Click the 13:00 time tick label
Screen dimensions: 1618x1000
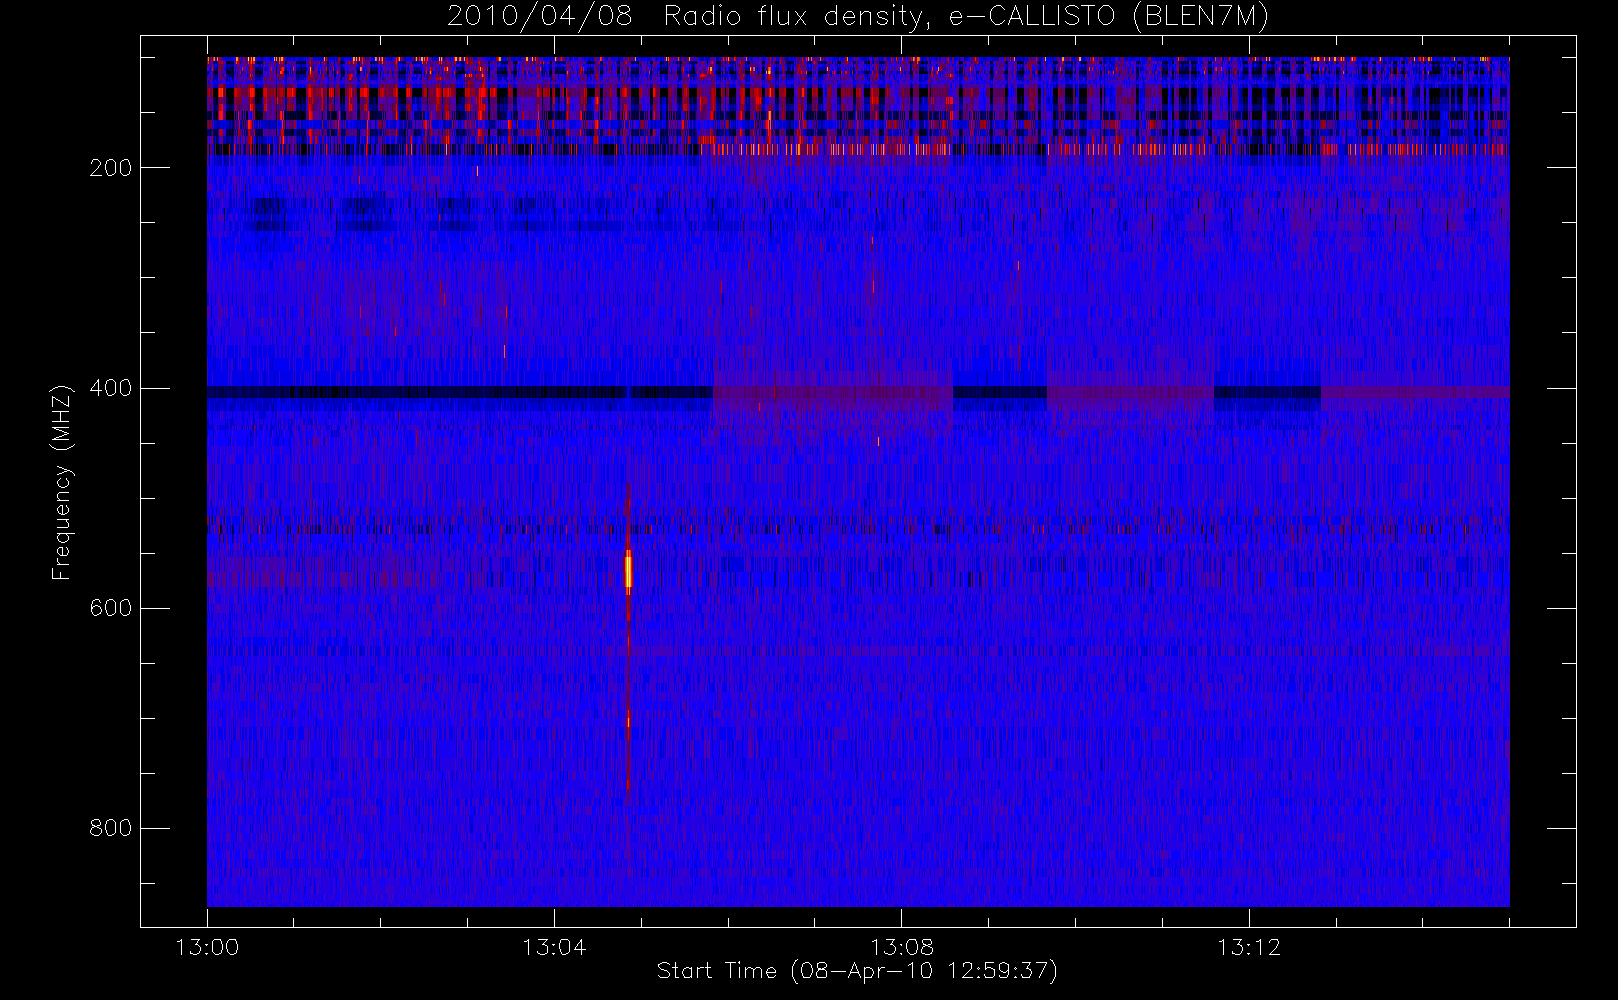pyautogui.click(x=207, y=947)
